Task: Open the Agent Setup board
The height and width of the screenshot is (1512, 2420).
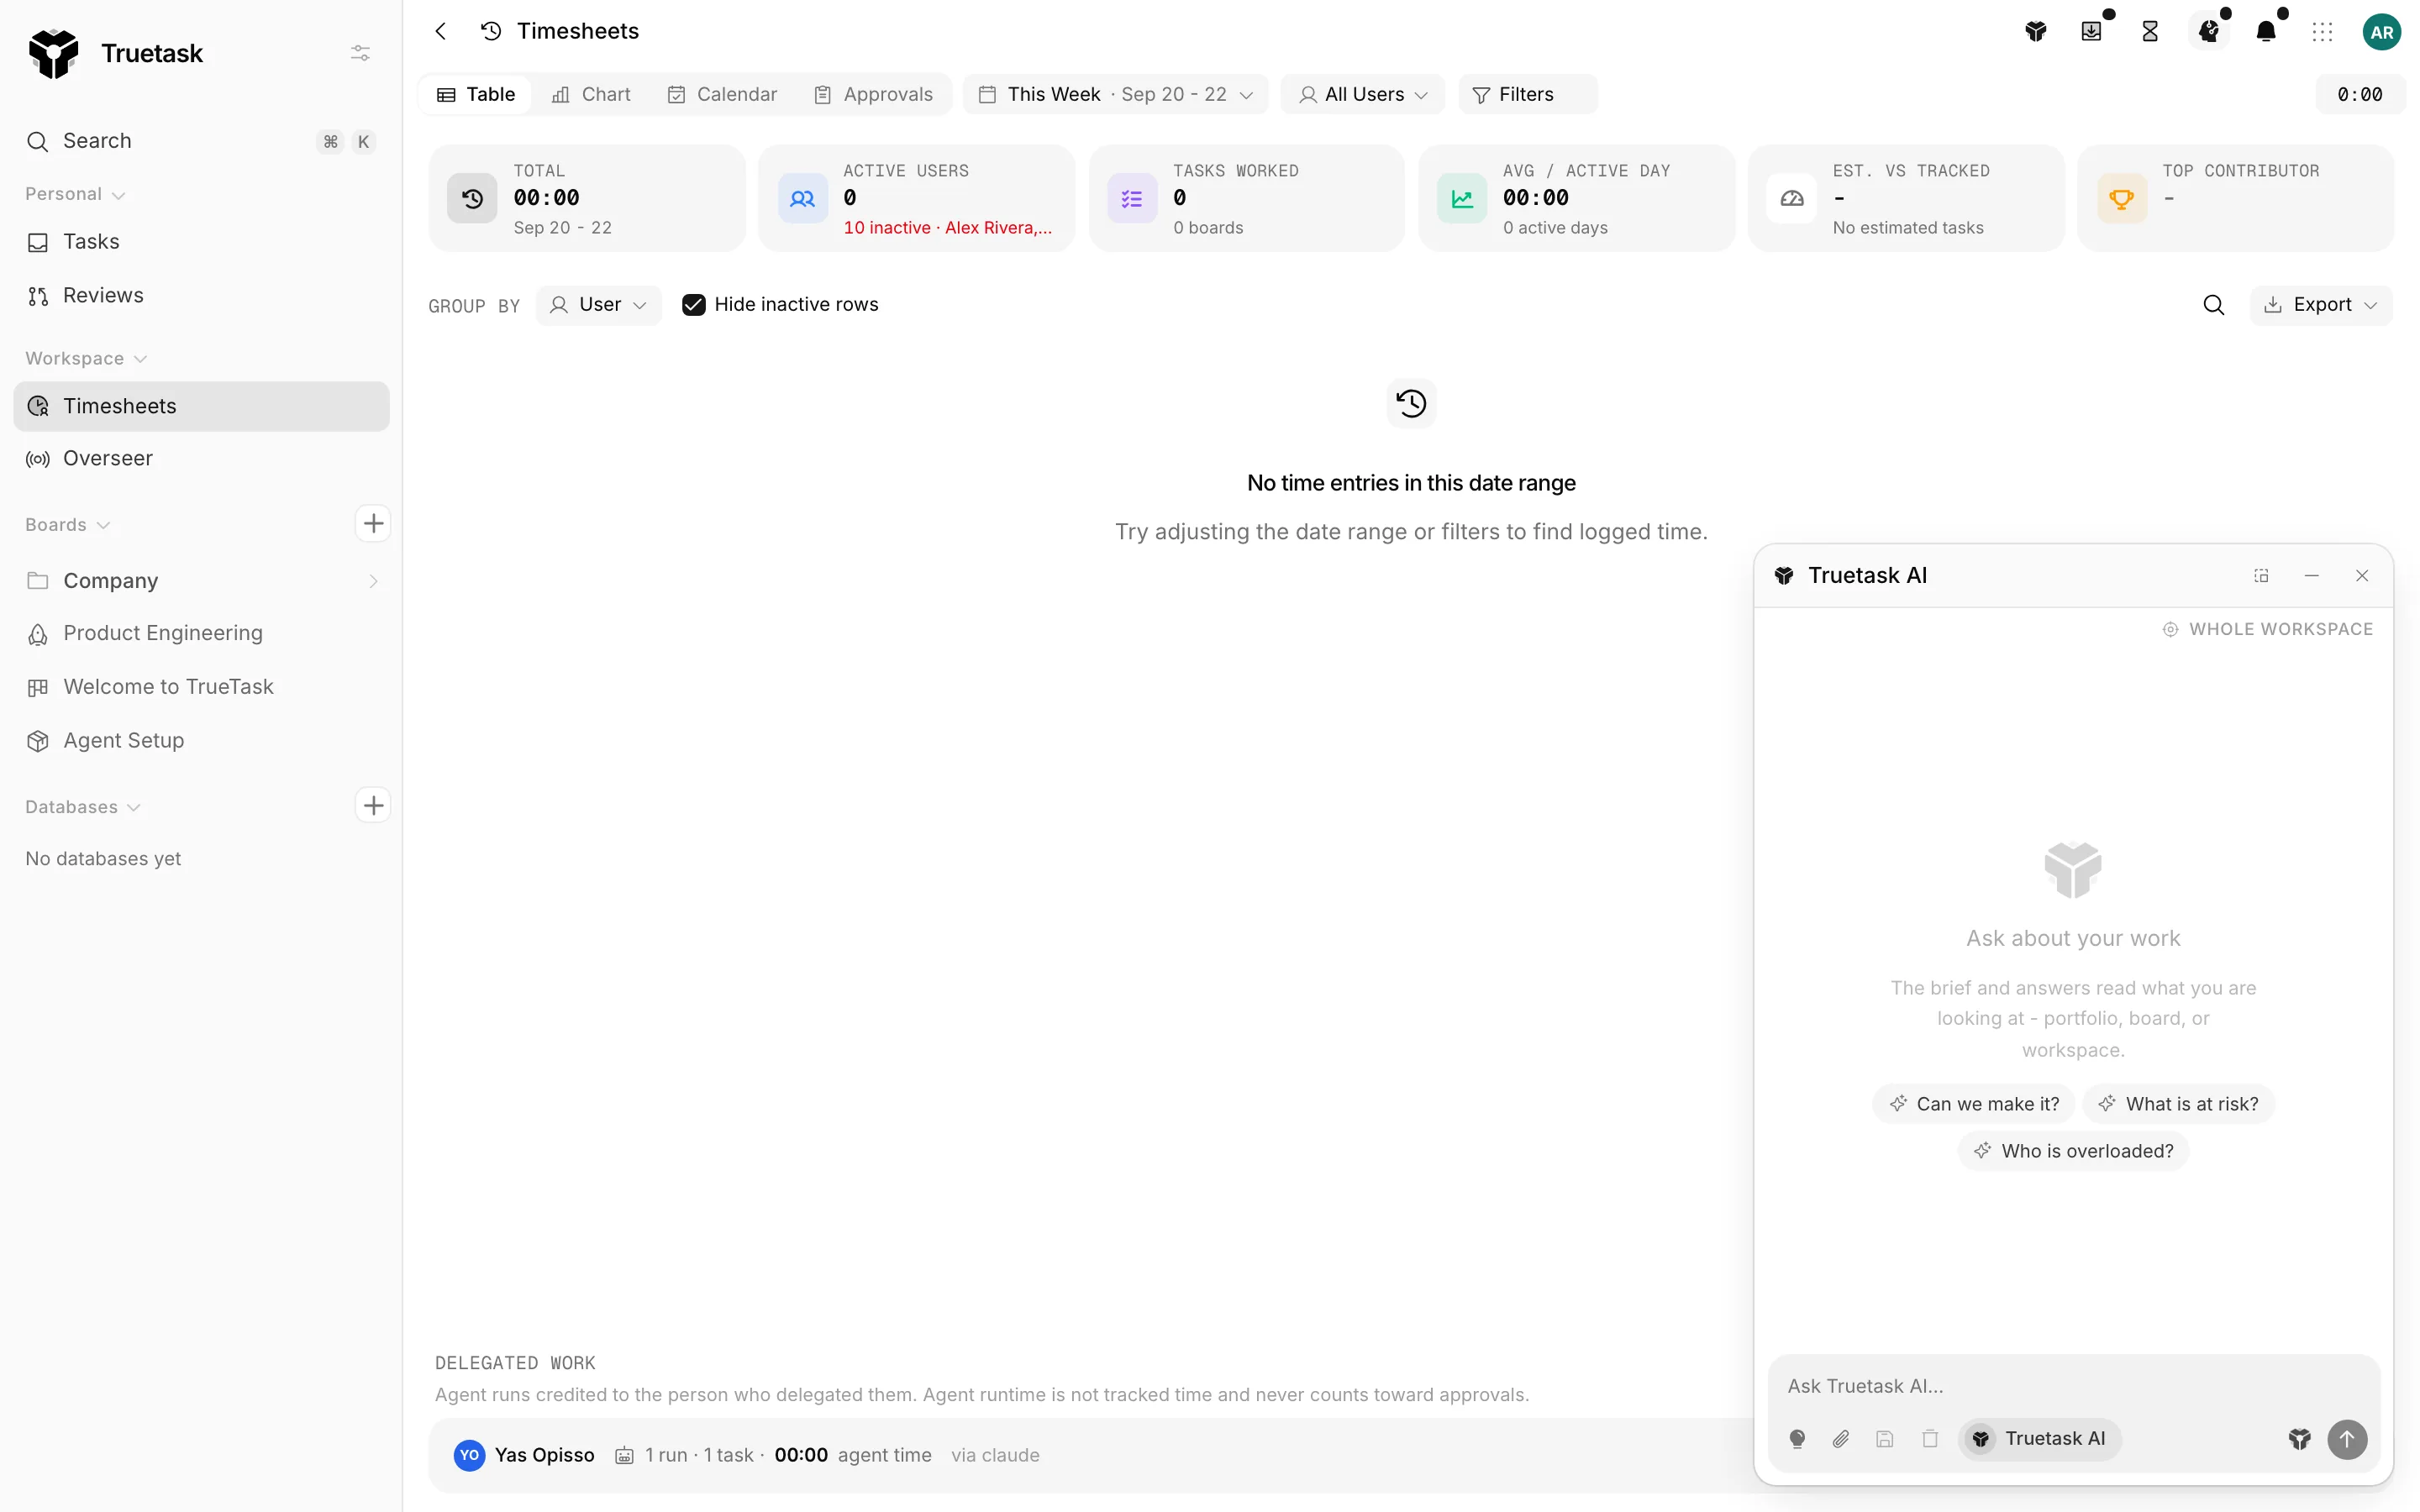Action: [201, 740]
